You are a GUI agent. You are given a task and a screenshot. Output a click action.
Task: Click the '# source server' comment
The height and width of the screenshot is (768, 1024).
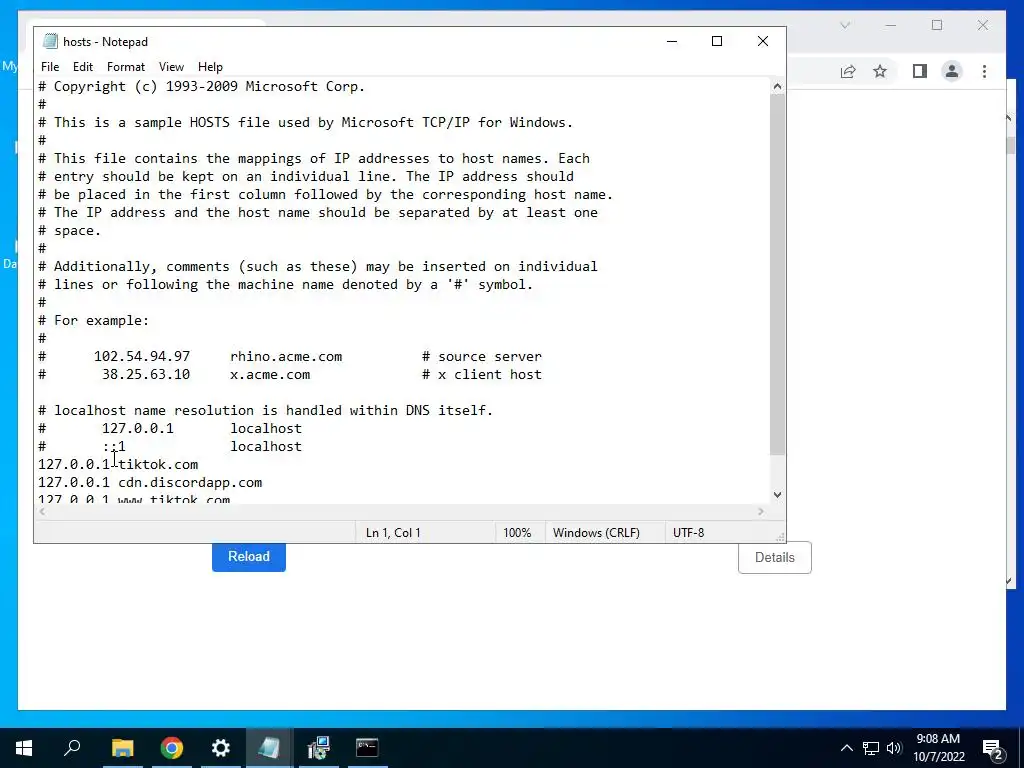point(482,357)
